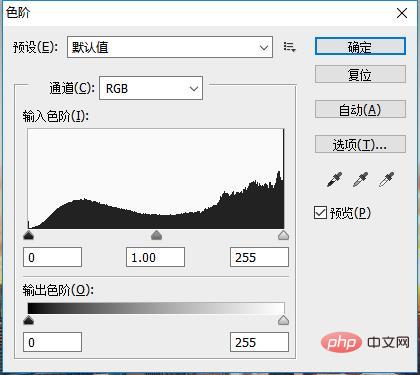Click the 自动(A) auto button
Image resolution: width=420 pixels, height=375 pixels.
360,109
